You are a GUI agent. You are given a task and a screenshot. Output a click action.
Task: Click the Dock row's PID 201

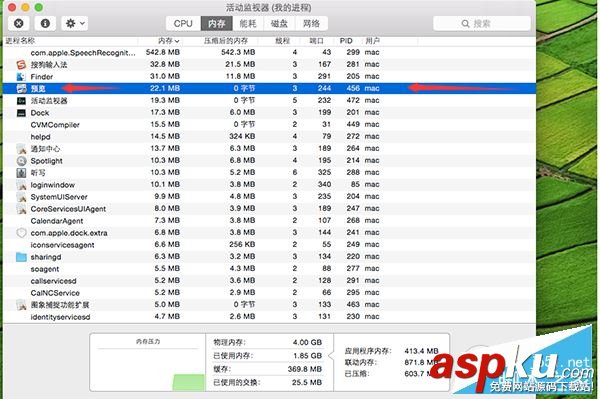pos(353,113)
